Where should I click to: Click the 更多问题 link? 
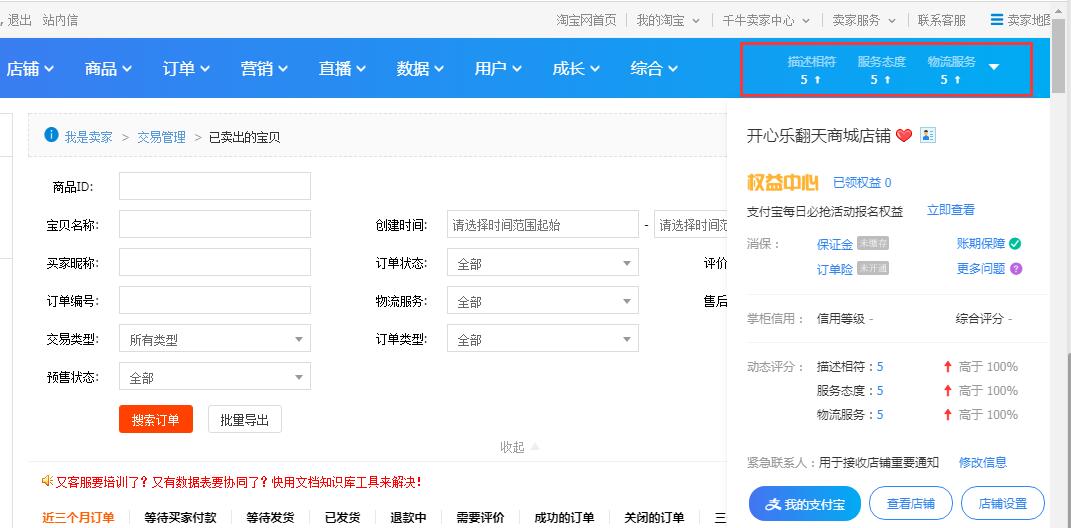[981, 268]
